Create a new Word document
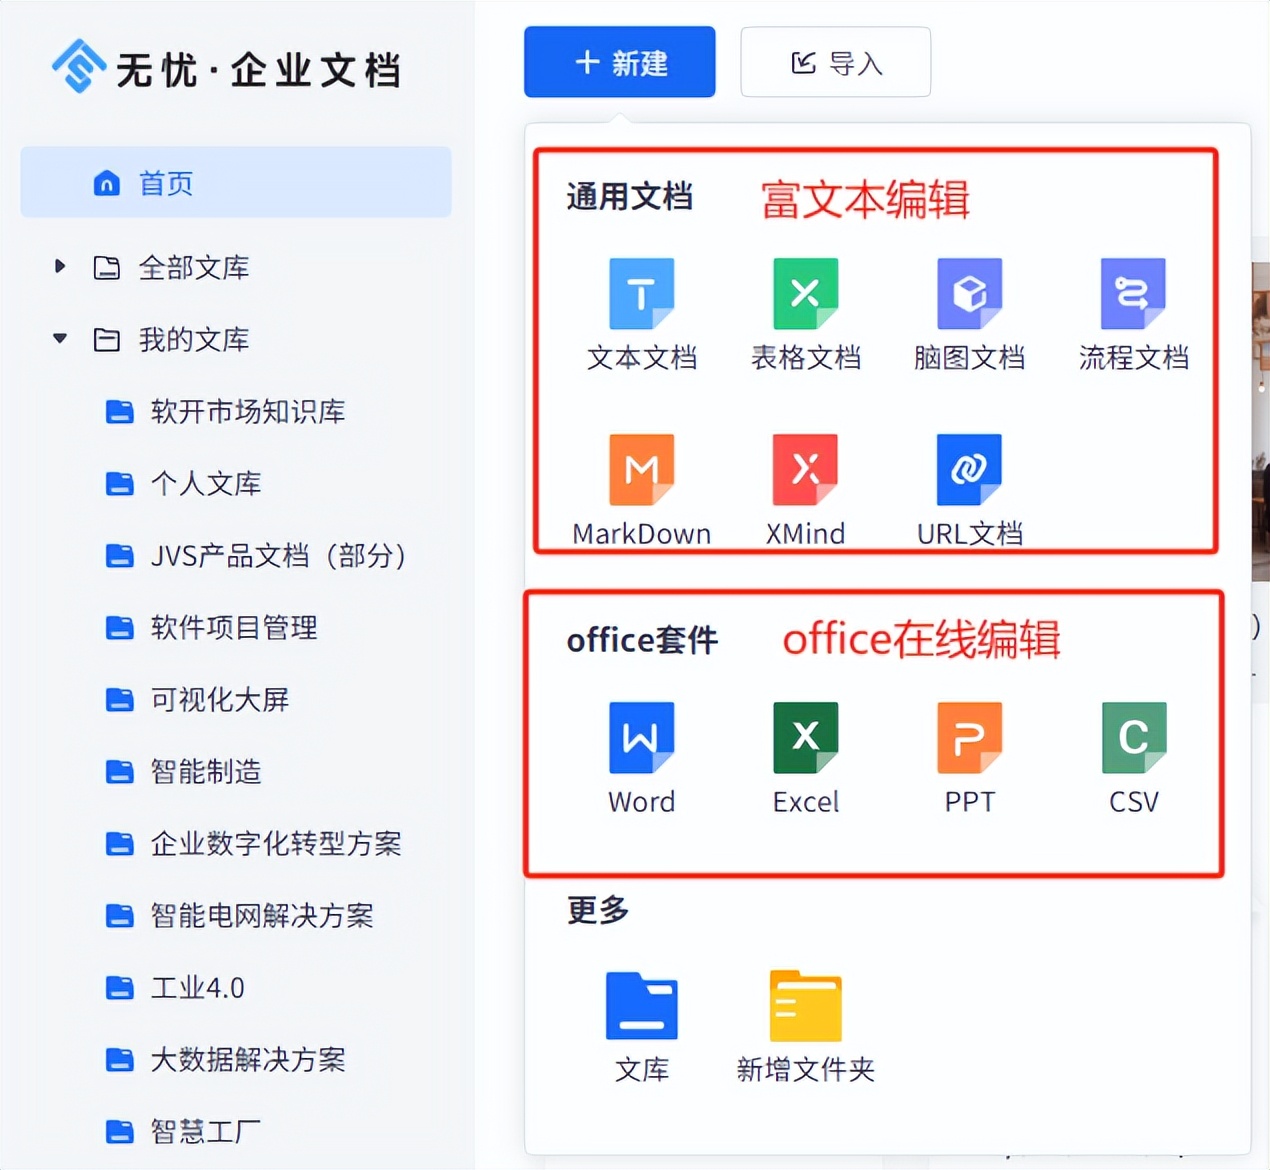Image resolution: width=1270 pixels, height=1170 pixels. [x=642, y=758]
